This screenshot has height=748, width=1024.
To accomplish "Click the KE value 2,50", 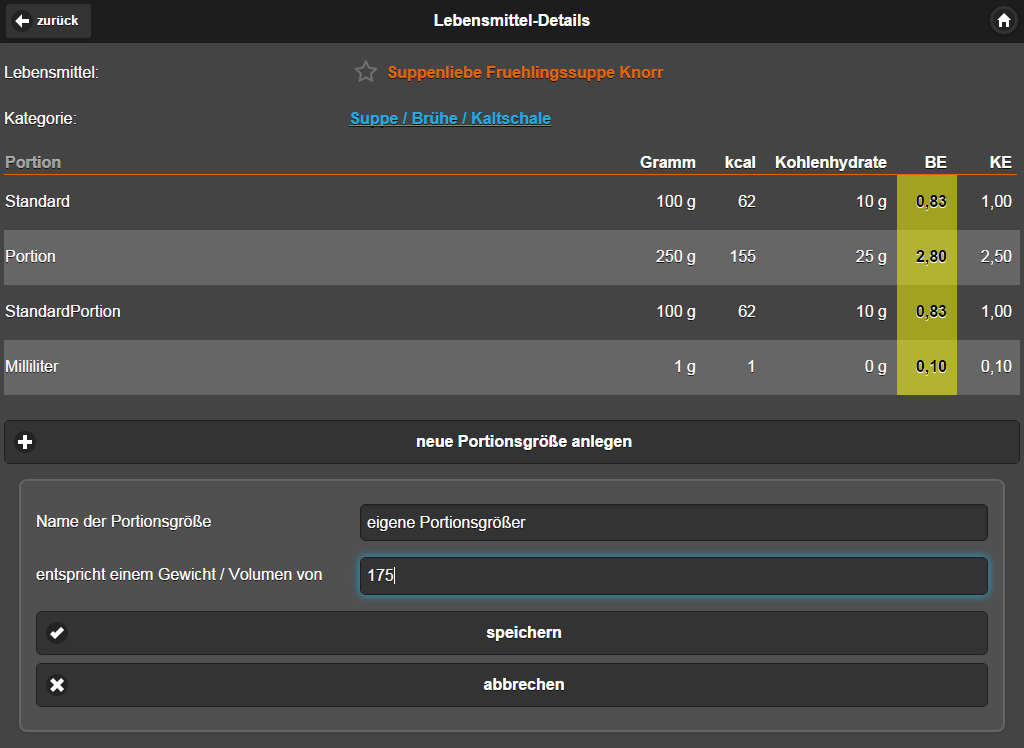I will pyautogui.click(x=996, y=256).
